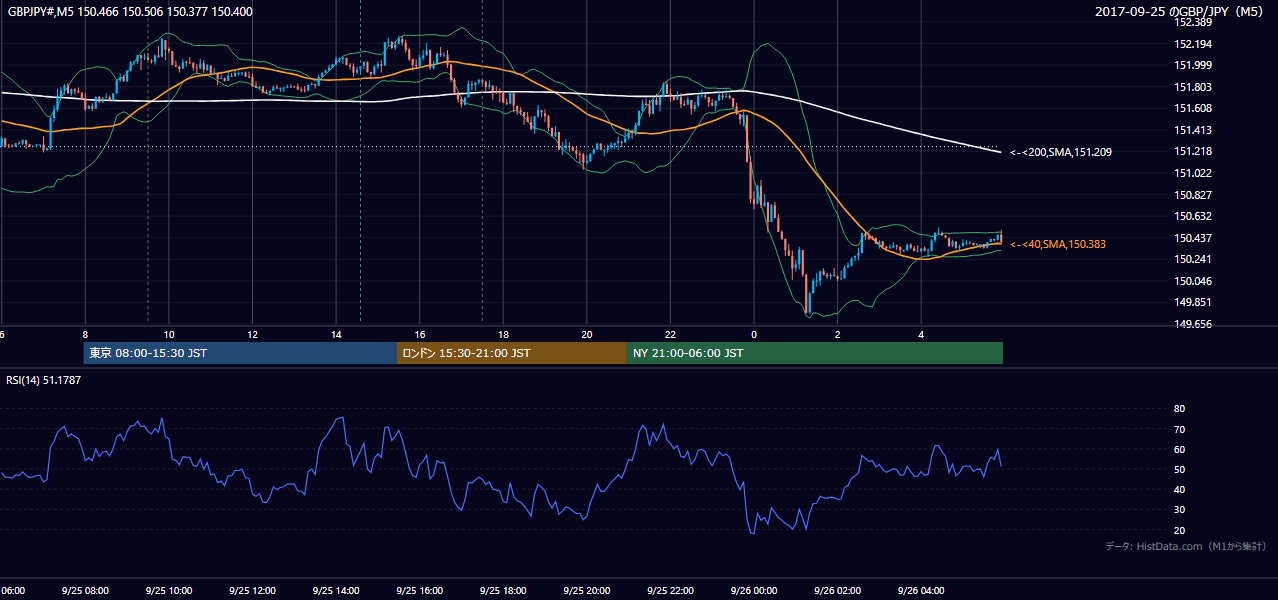Click the 9/25 12:00 date label
This screenshot has width=1278, height=600.
click(x=252, y=591)
